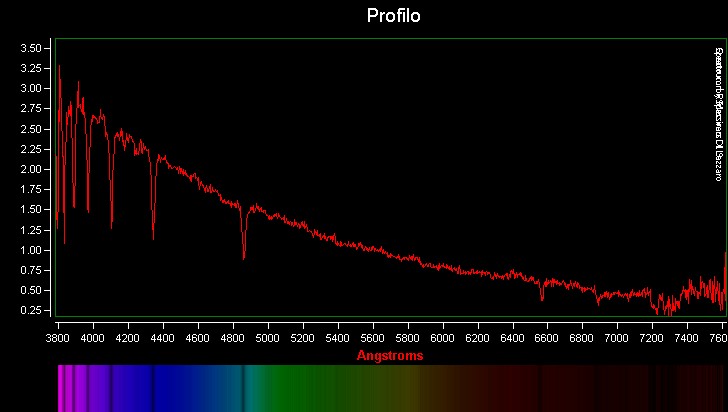
Task: Click the deep absorption dip near 4860 Angstroms
Action: [244, 257]
